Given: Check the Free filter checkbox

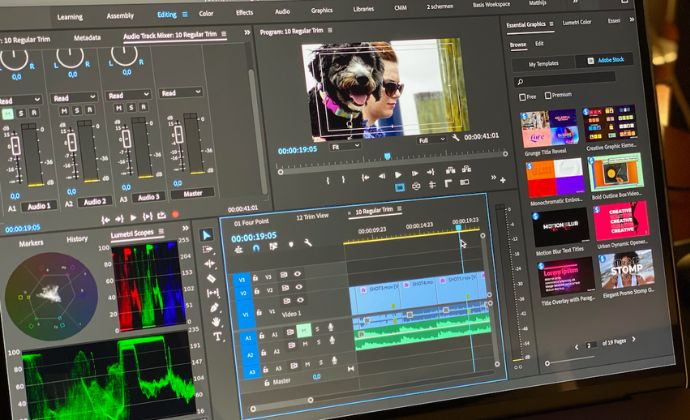Looking at the screenshot, I should point(522,97).
